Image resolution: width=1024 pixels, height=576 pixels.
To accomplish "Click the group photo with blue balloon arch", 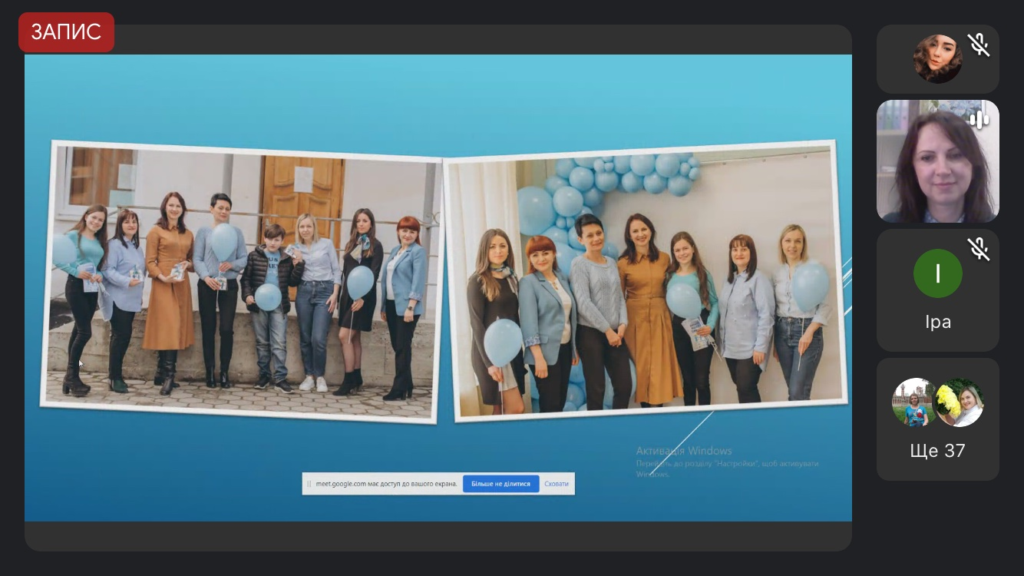I will pyautogui.click(x=645, y=280).
